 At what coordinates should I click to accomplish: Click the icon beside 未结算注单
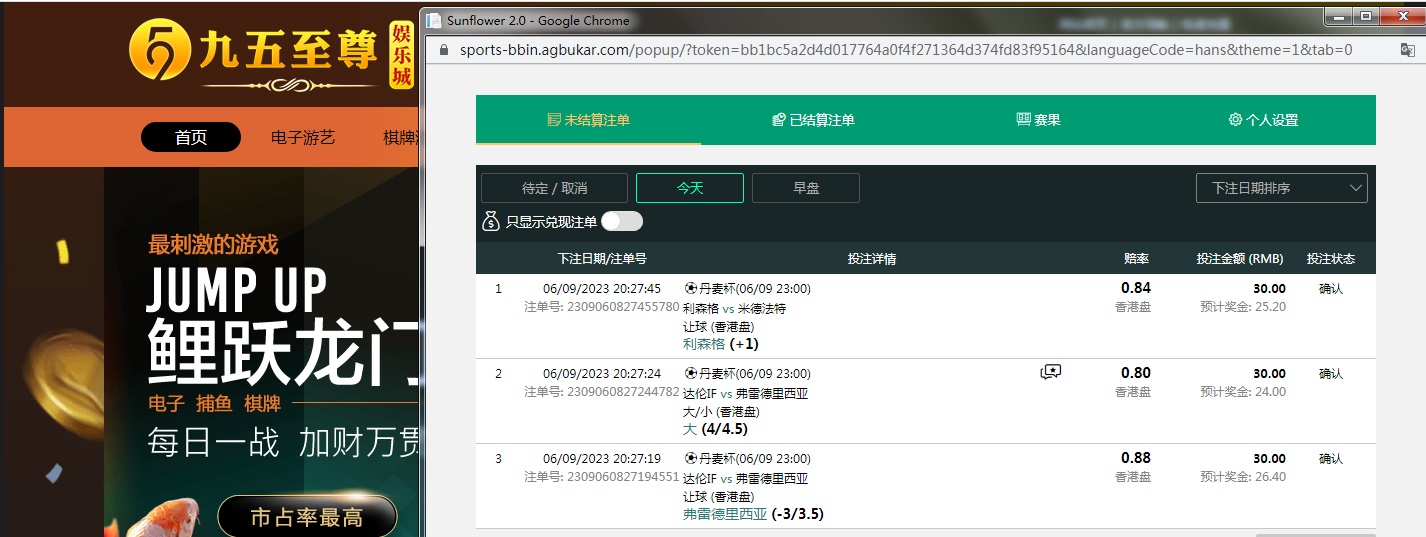[x=554, y=120]
